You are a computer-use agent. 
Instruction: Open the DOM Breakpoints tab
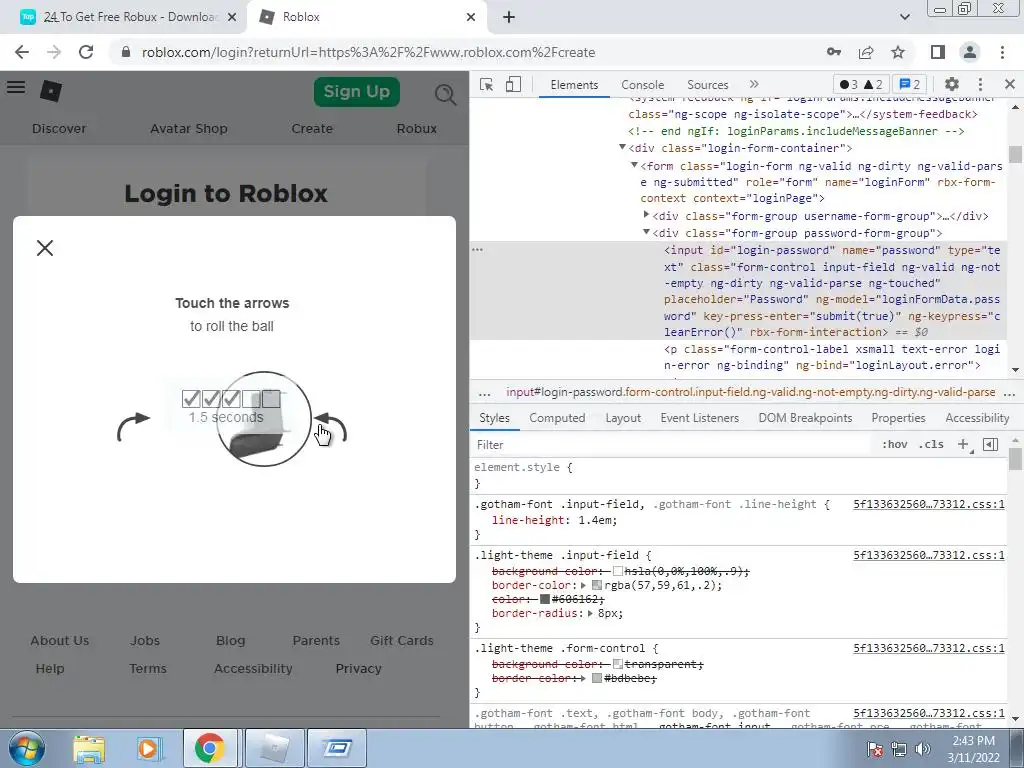pyautogui.click(x=805, y=418)
